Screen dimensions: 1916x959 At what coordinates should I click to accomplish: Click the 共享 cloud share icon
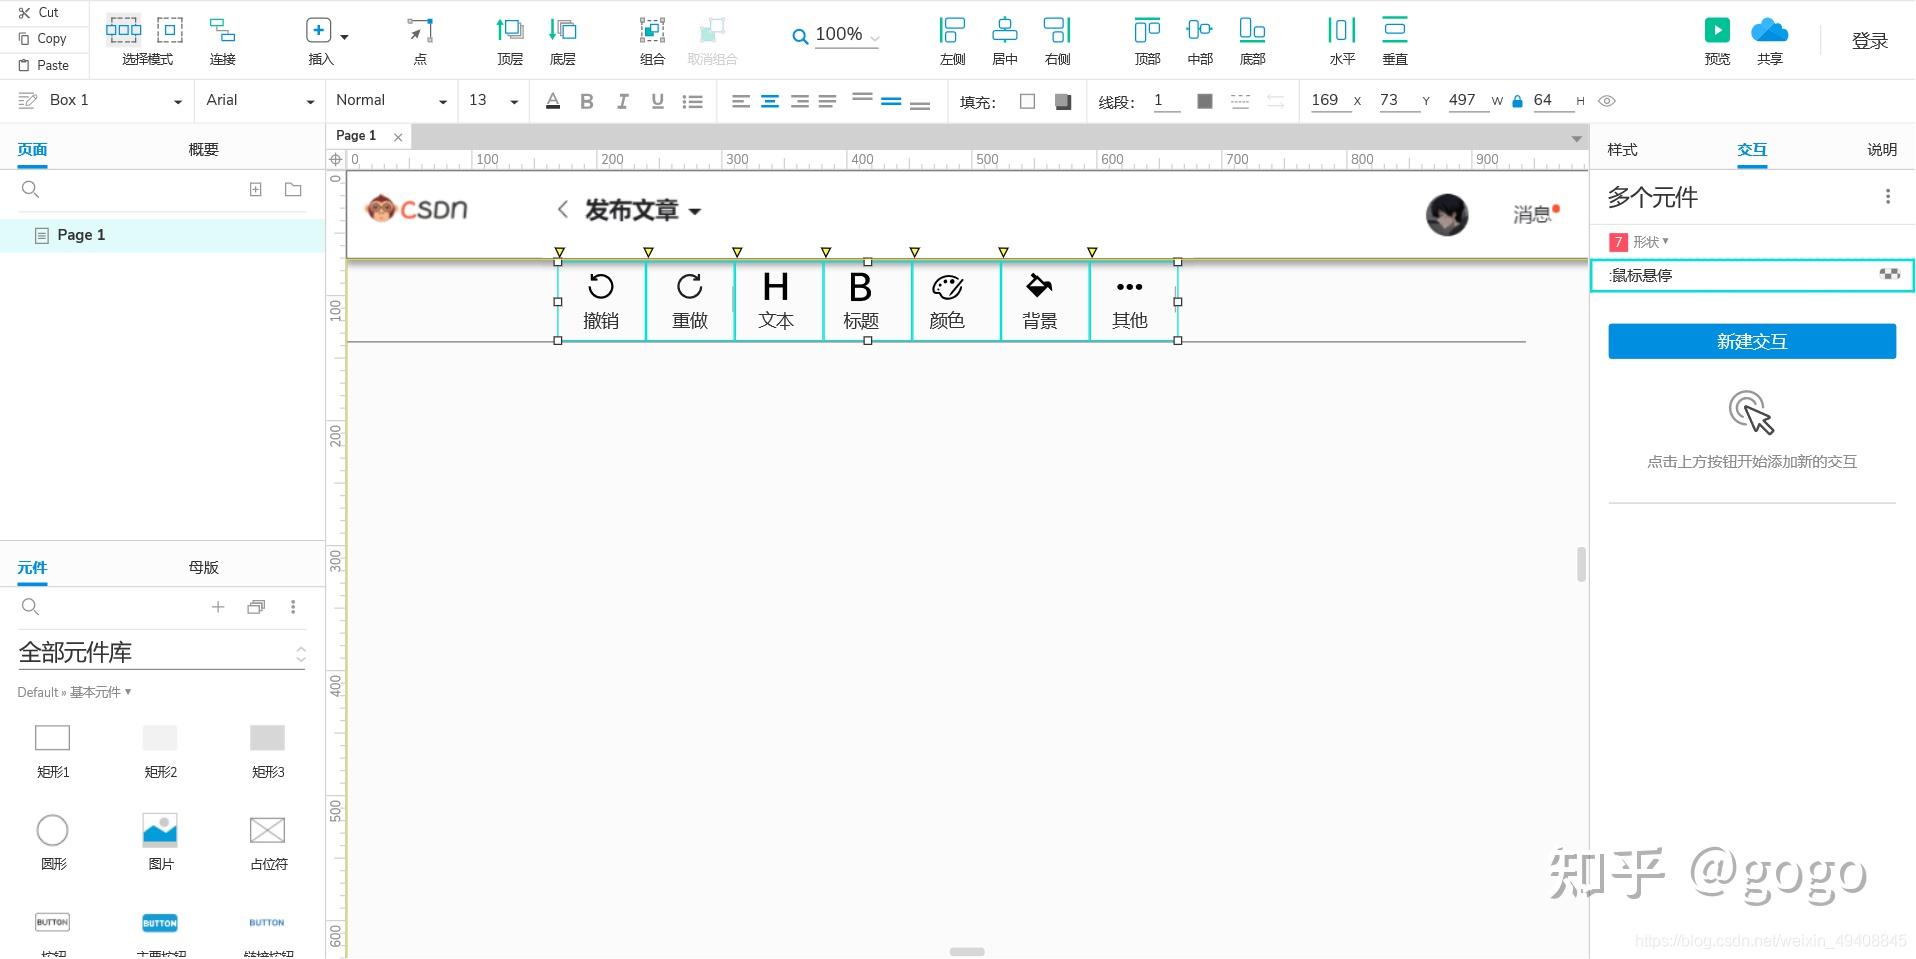(1769, 31)
